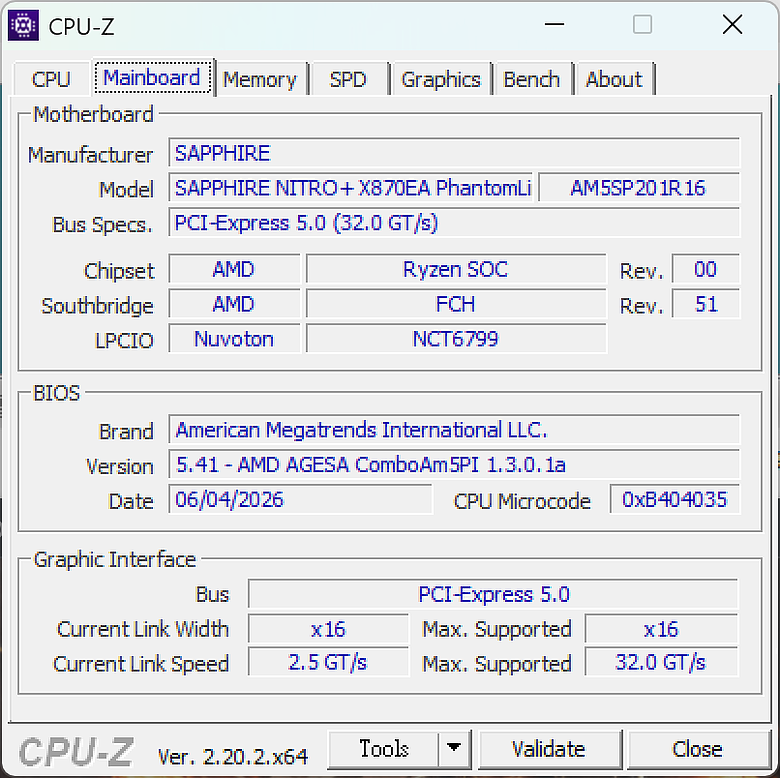
Task: Click Max. Supported speed 32.0 GT/s
Action: (x=661, y=663)
